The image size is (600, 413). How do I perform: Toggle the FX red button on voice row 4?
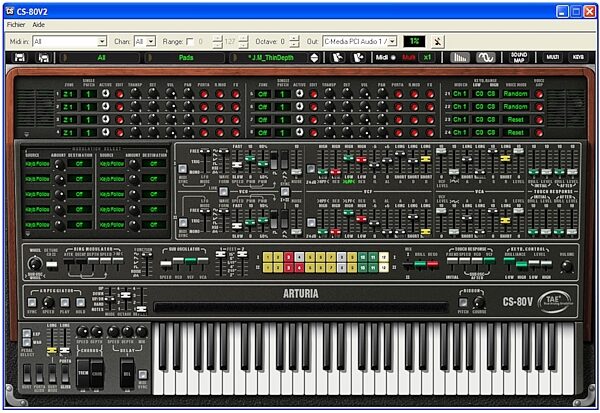[x=236, y=133]
